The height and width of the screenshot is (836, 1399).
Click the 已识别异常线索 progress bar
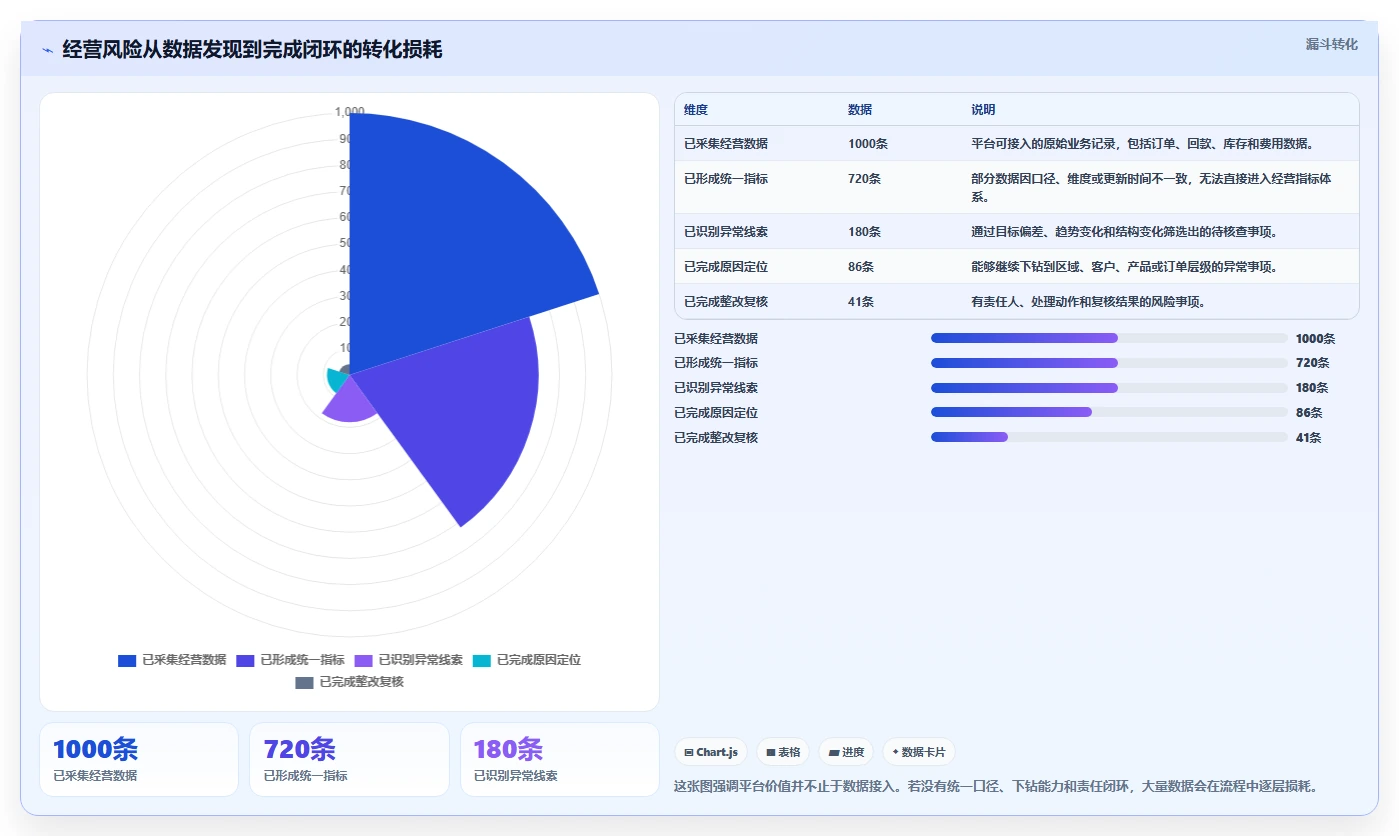[x=1109, y=388]
